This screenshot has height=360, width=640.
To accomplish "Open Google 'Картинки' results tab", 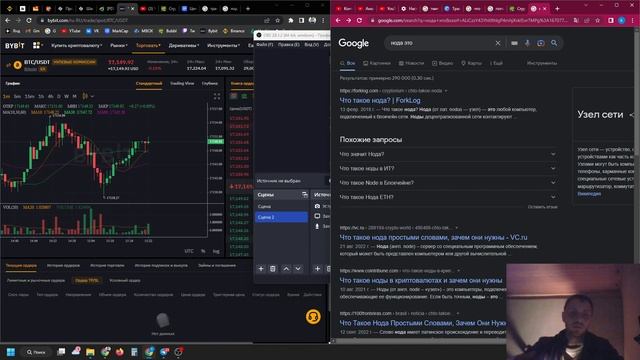I will pyautogui.click(x=377, y=63).
